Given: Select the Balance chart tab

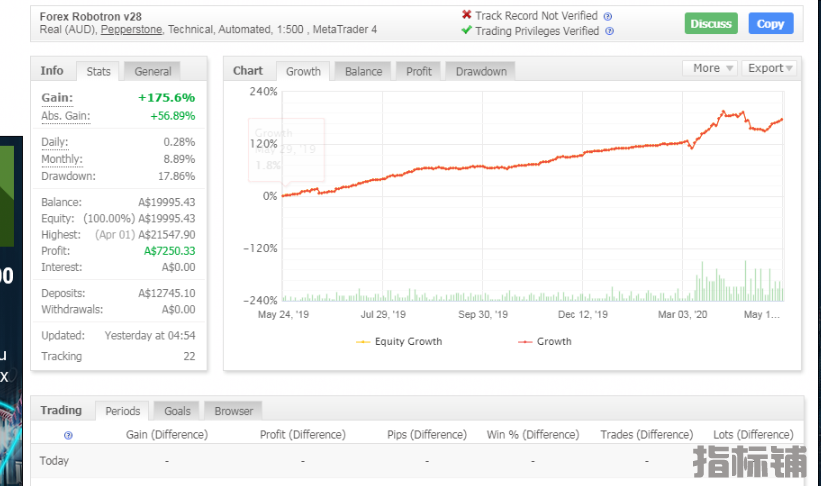Looking at the screenshot, I should tap(363, 71).
